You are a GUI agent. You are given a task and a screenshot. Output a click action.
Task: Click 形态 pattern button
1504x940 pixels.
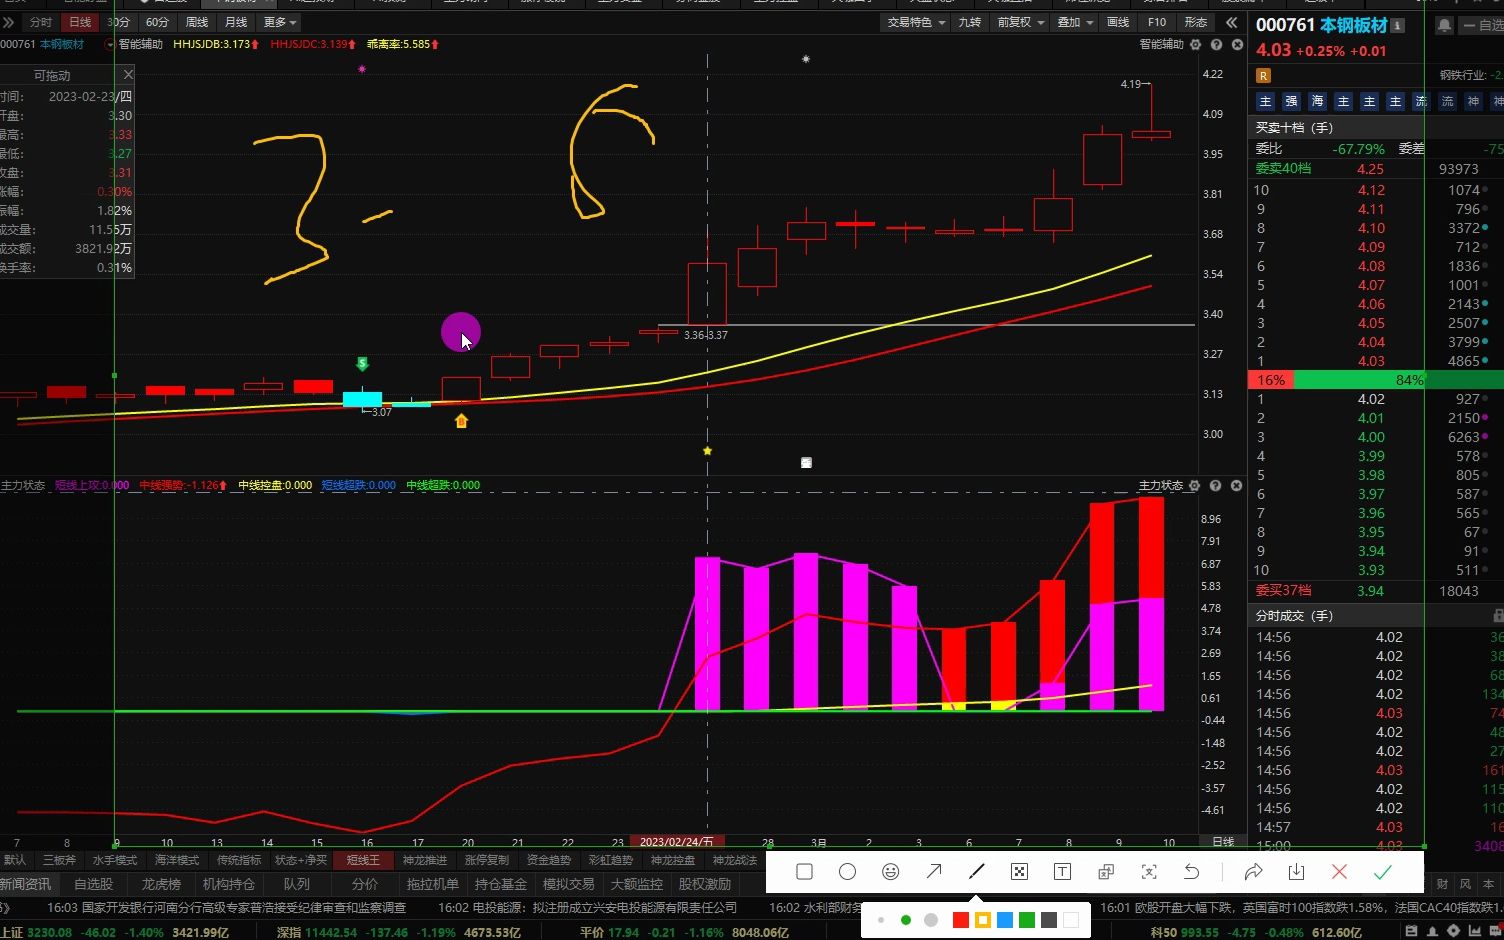(x=1195, y=22)
